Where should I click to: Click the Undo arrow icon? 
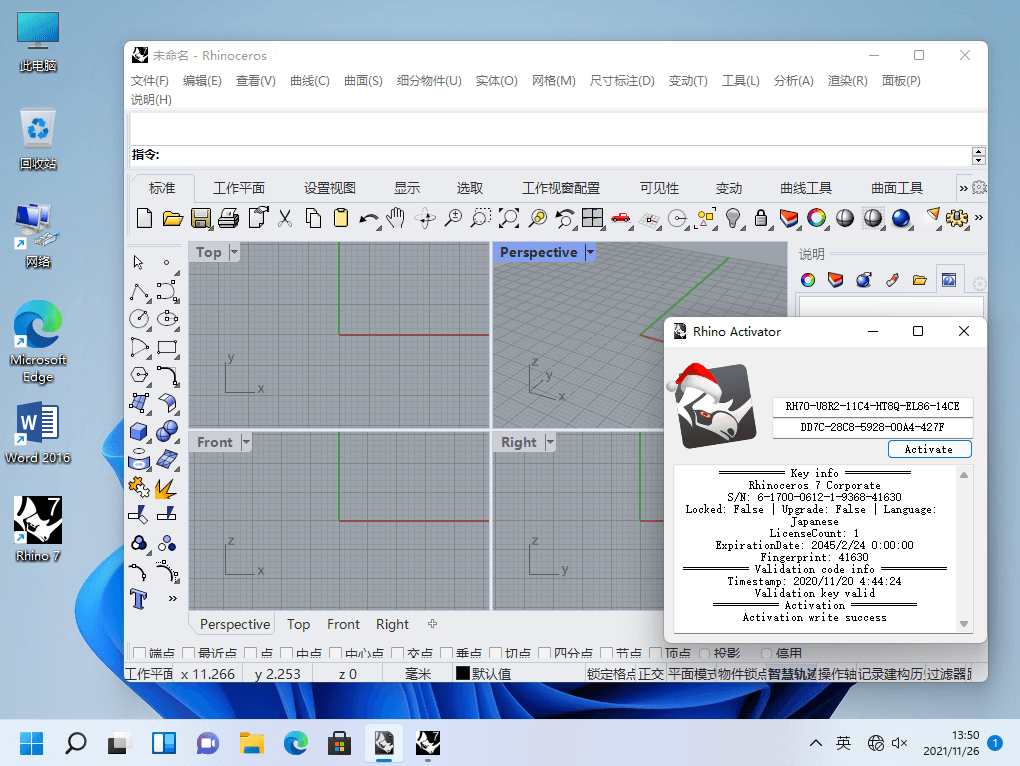point(369,218)
